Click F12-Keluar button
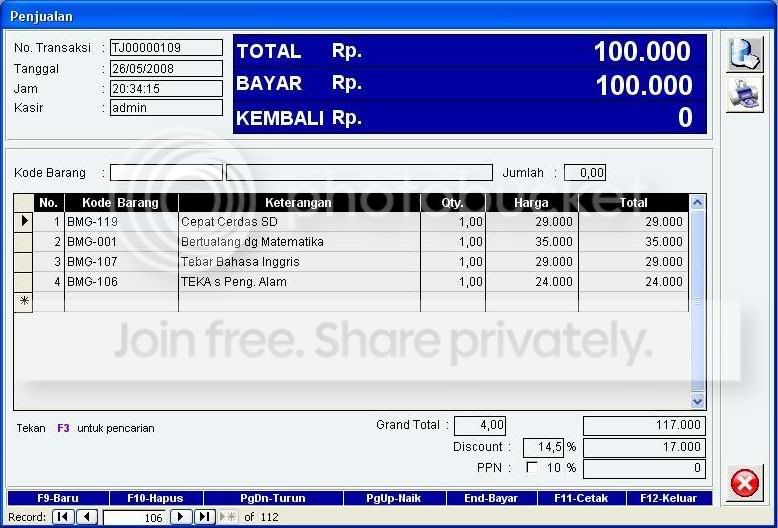 click(669, 498)
